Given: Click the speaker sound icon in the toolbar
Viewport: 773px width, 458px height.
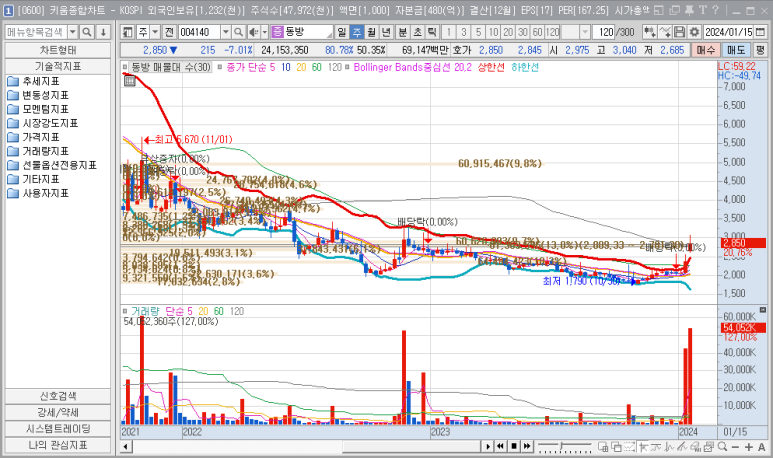Looking at the screenshot, I should pyautogui.click(x=253, y=33).
